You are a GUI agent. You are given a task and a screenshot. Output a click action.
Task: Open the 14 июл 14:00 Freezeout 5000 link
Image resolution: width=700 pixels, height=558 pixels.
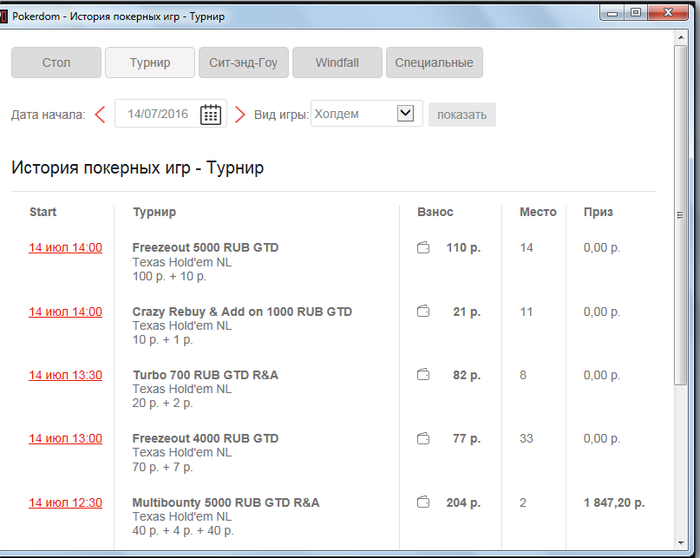[66, 248]
